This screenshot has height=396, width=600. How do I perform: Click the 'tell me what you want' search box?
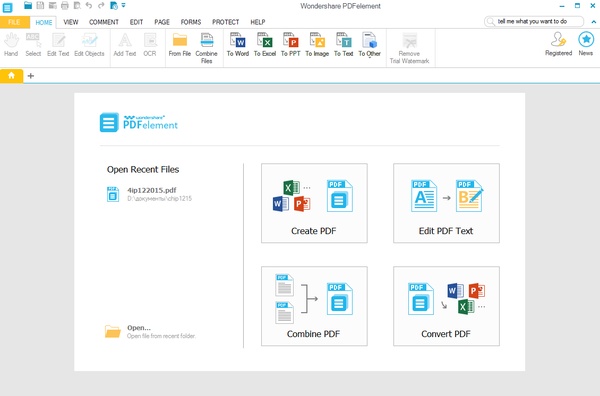[534, 21]
